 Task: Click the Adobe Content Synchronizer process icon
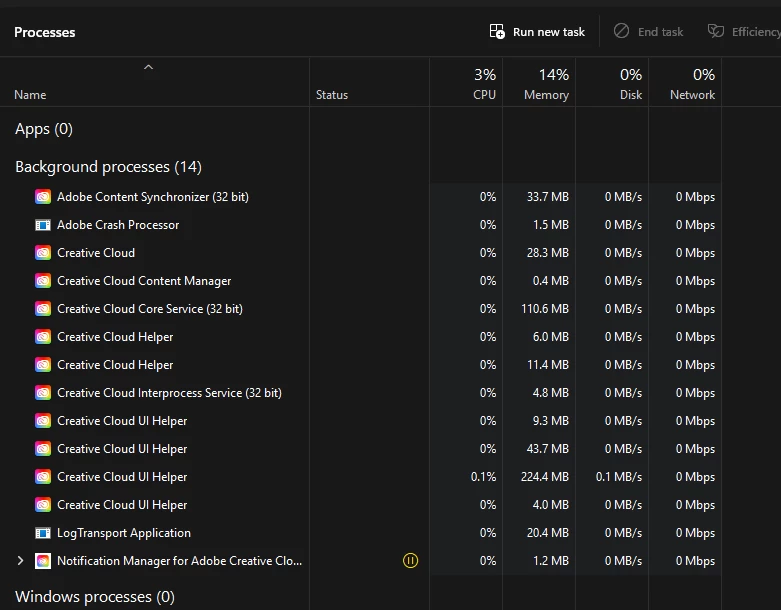[43, 197]
